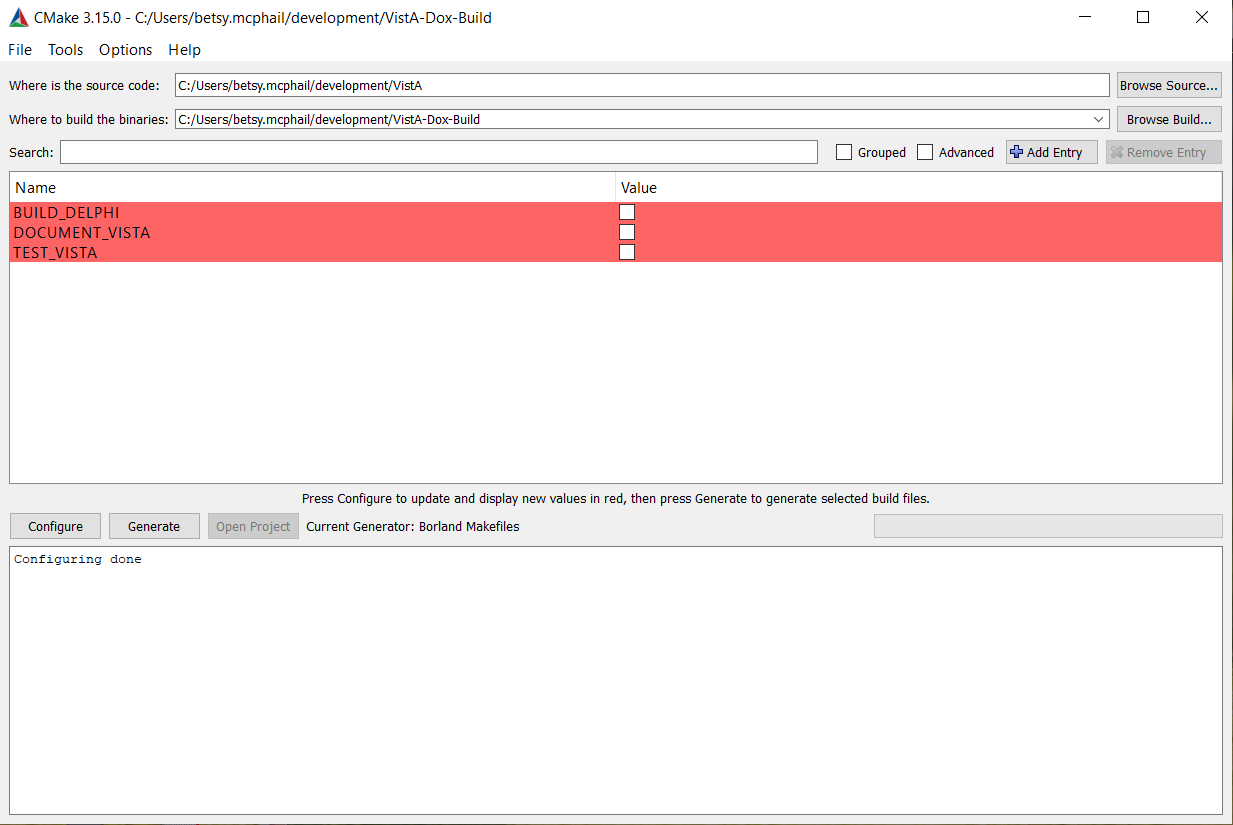
Task: Tick the DOCUMENT_VISTA option checkbox
Action: (627, 232)
